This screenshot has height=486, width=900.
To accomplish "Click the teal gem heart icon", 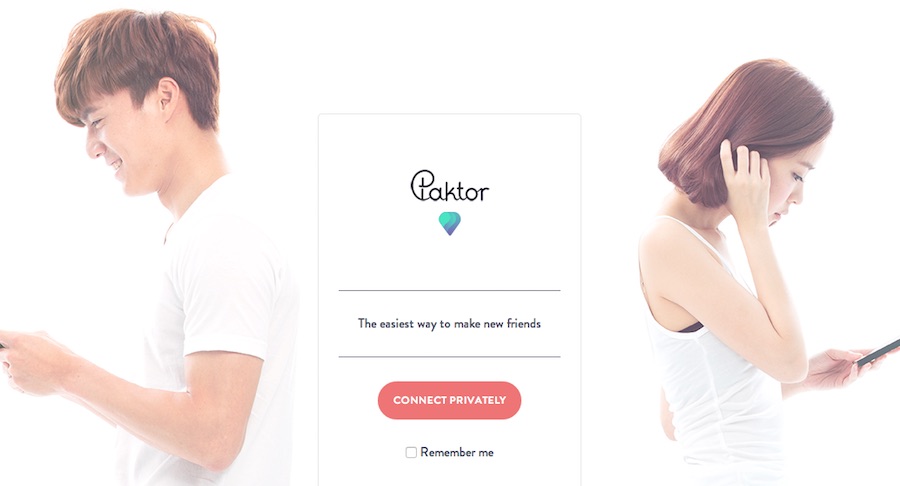I will pyautogui.click(x=449, y=223).
